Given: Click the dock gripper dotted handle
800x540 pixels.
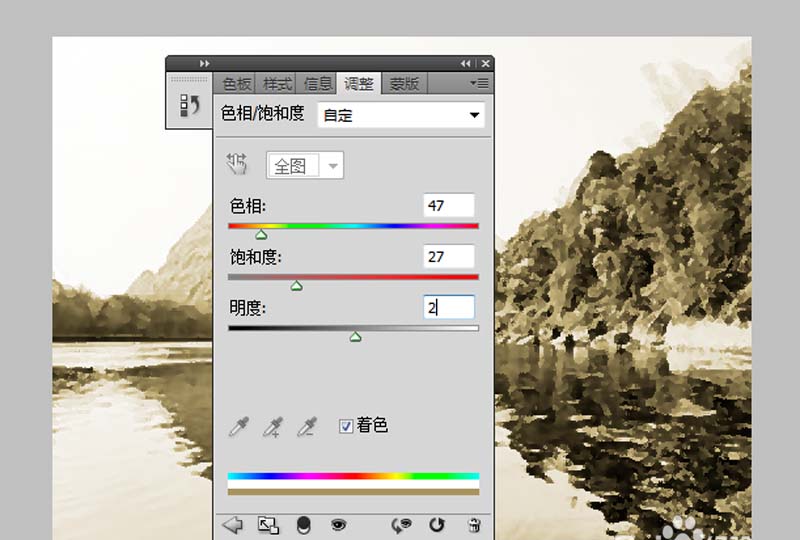Looking at the screenshot, I should pos(189,80).
